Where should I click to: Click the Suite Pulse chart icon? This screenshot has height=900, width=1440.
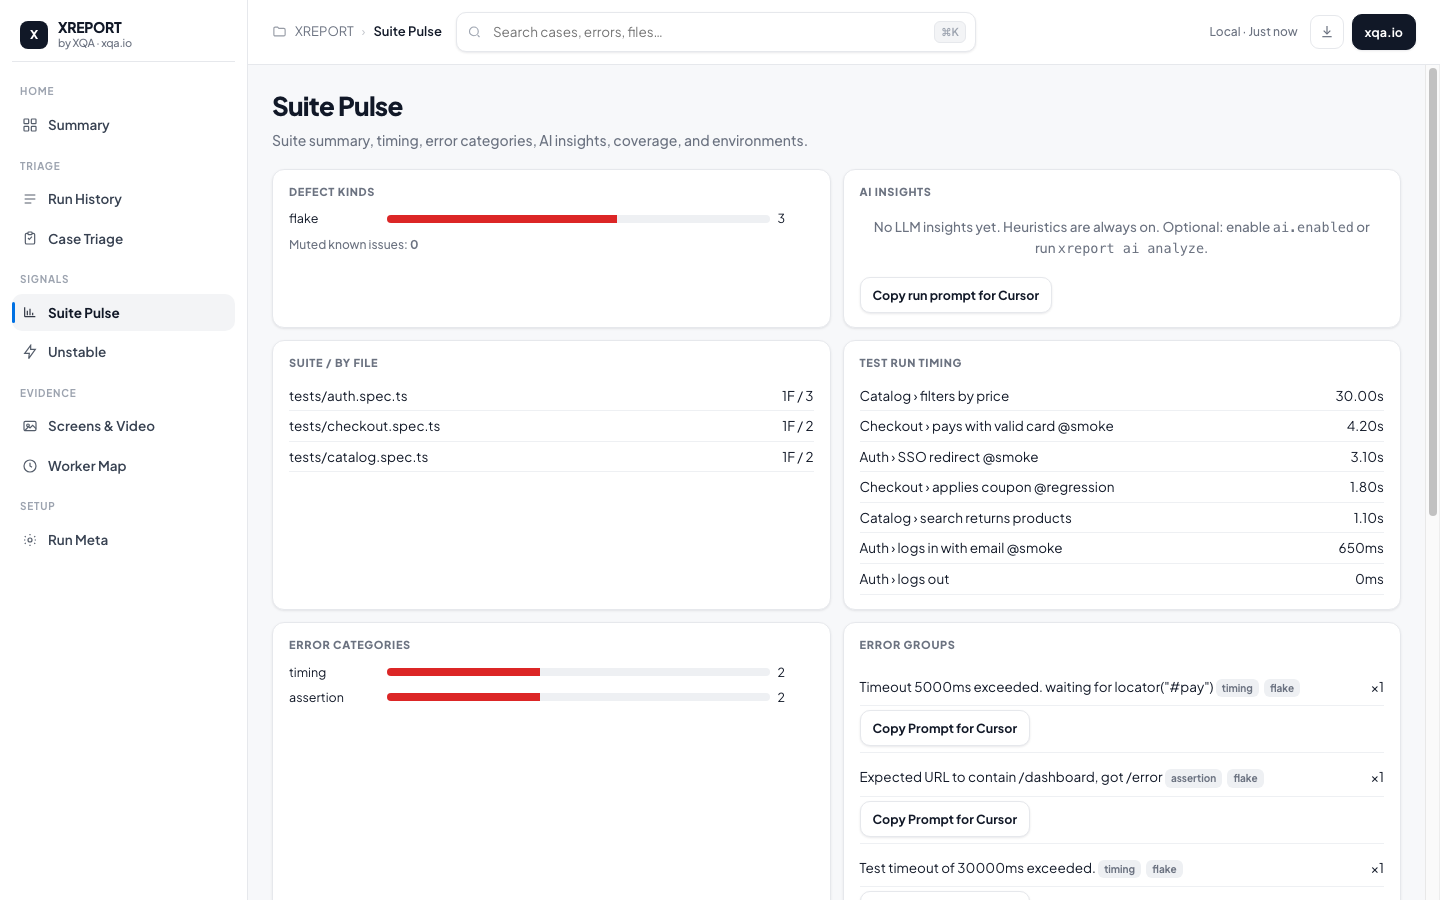(30, 313)
